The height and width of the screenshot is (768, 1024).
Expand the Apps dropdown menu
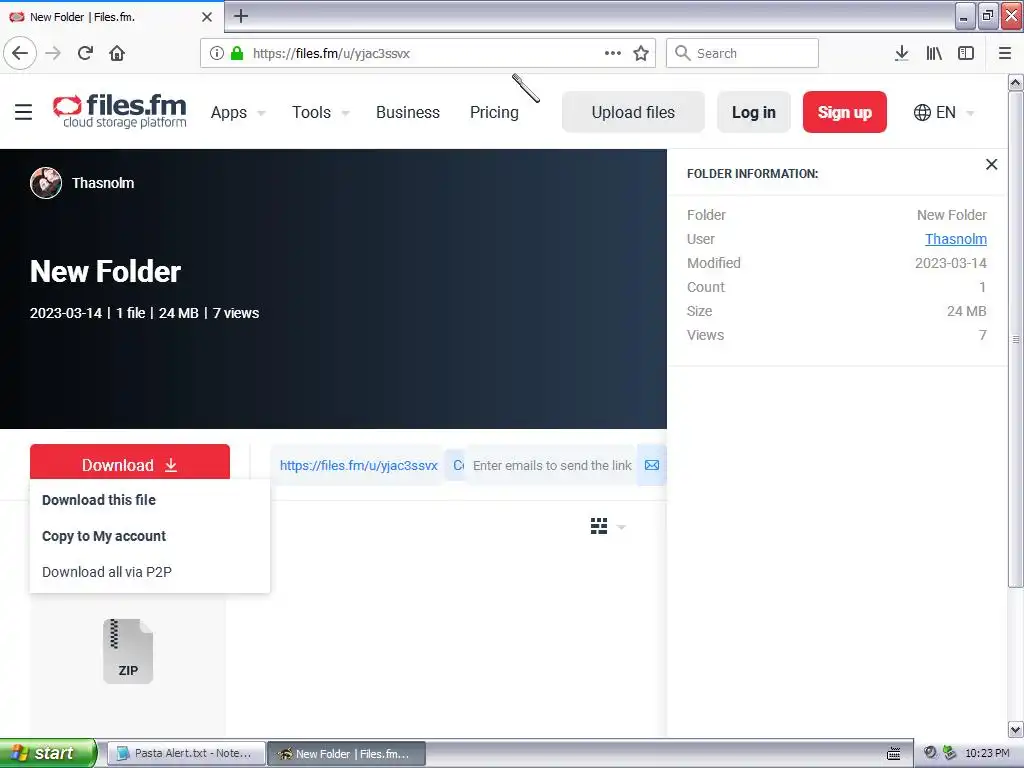coord(238,112)
